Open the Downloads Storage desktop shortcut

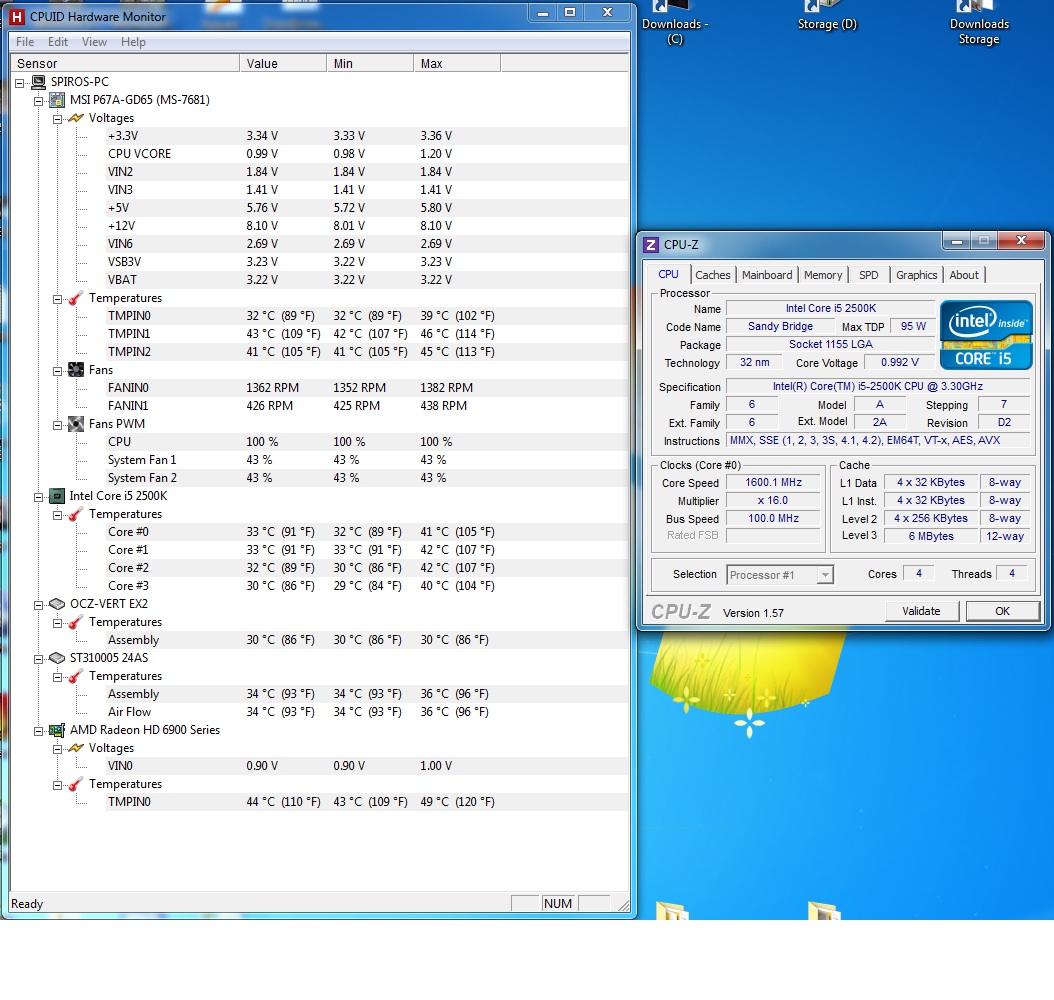coord(979,23)
